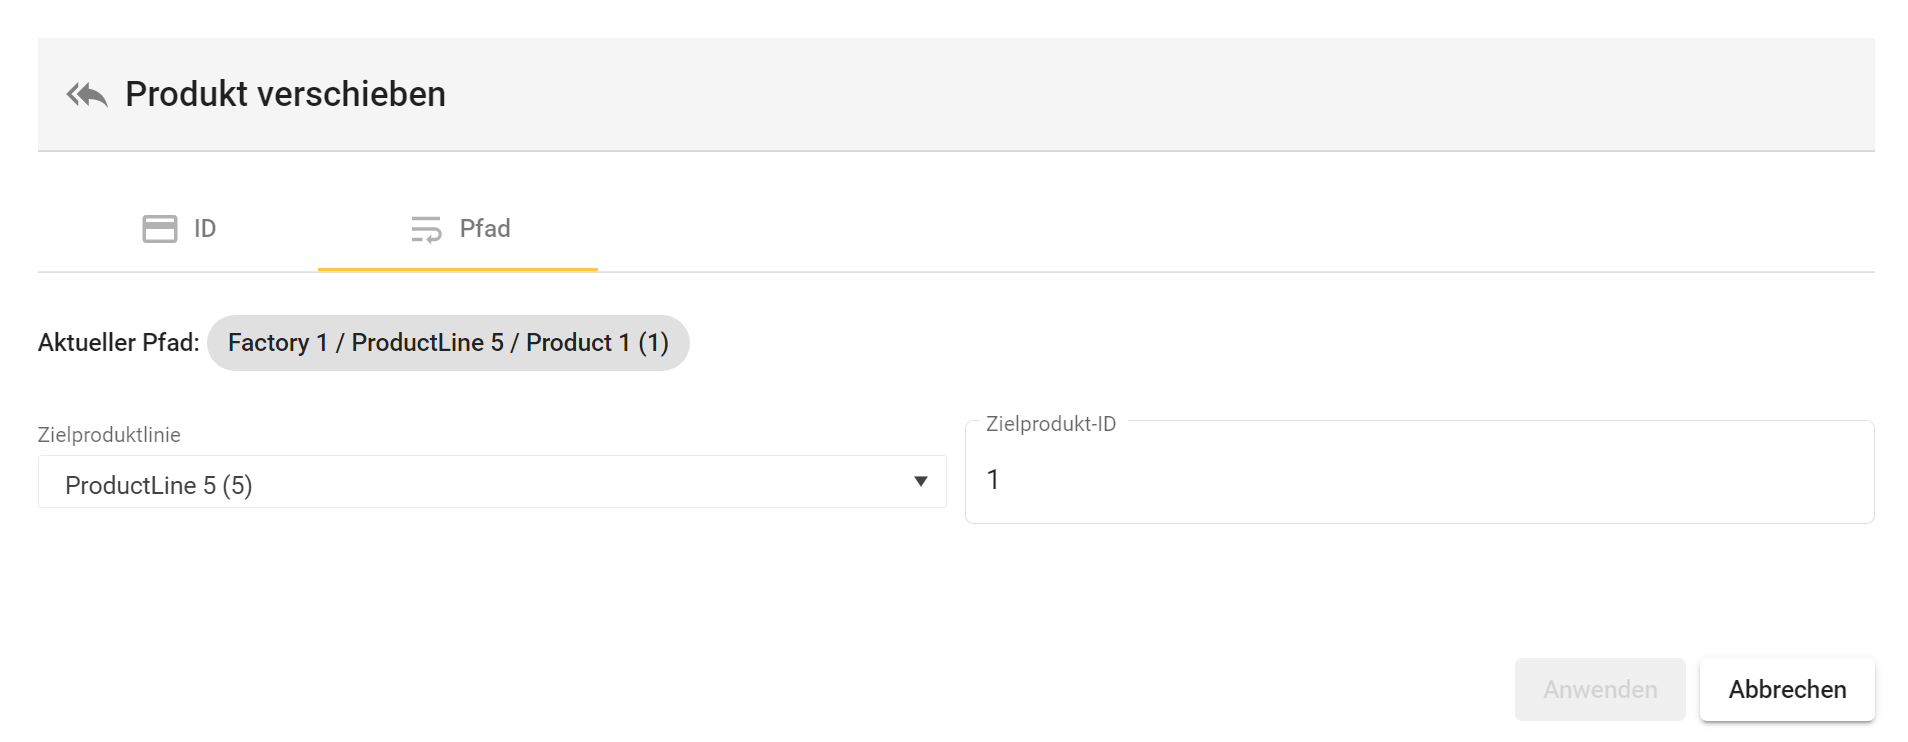Click the current path chip
Viewport: 1908px width, 742px height.
pyautogui.click(x=448, y=343)
